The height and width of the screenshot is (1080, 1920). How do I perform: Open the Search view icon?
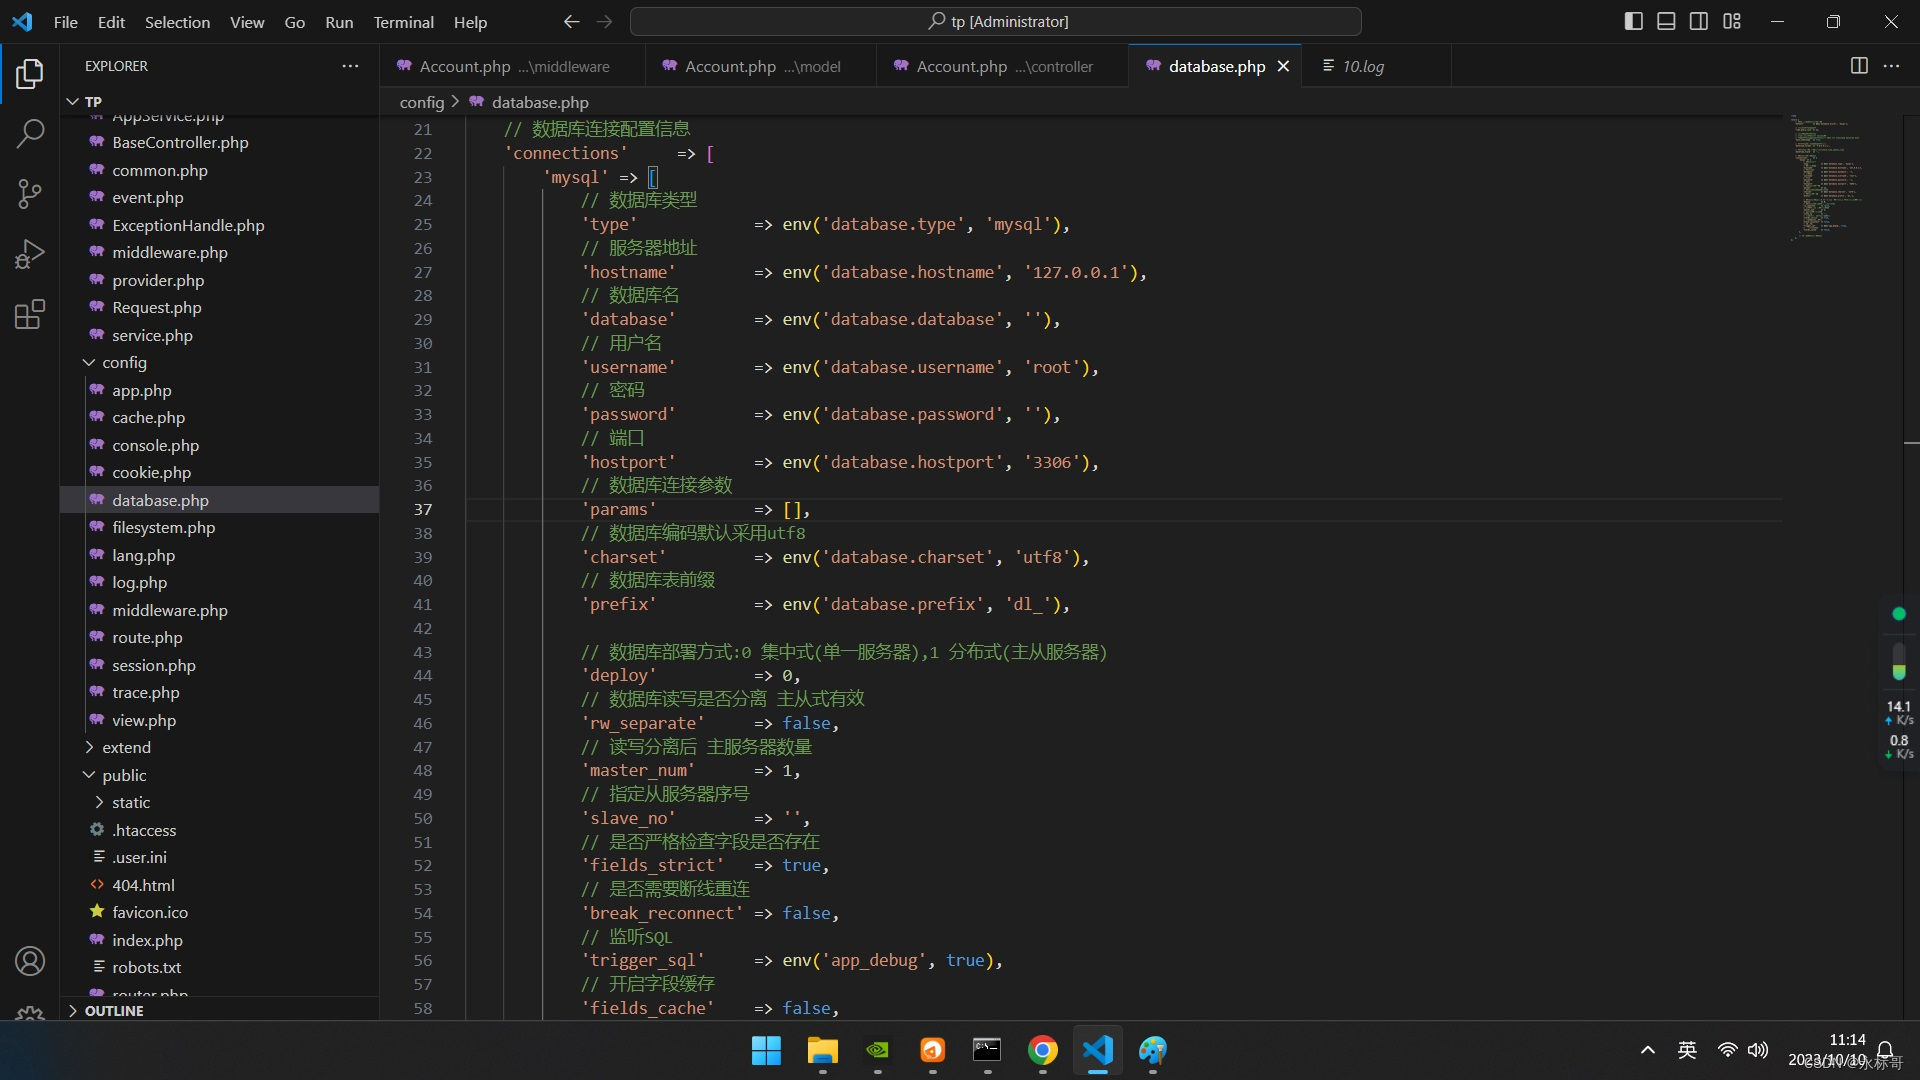tap(30, 132)
